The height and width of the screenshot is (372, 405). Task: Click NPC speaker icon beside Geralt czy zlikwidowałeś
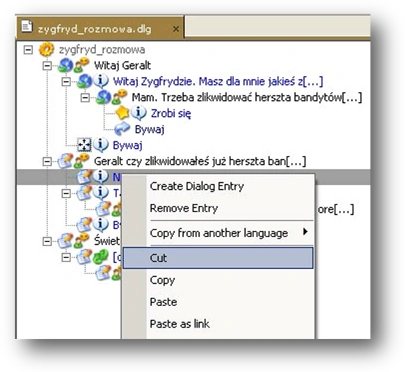82,160
